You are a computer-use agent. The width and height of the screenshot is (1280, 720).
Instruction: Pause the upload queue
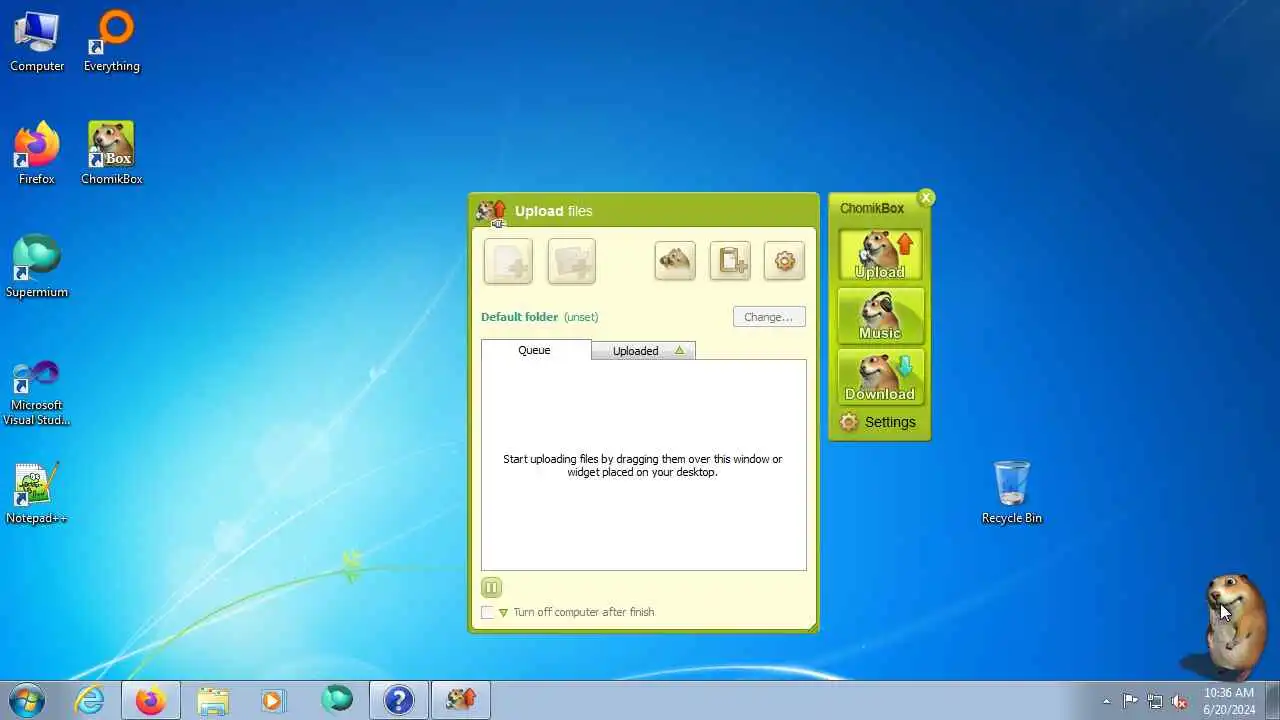tap(491, 587)
